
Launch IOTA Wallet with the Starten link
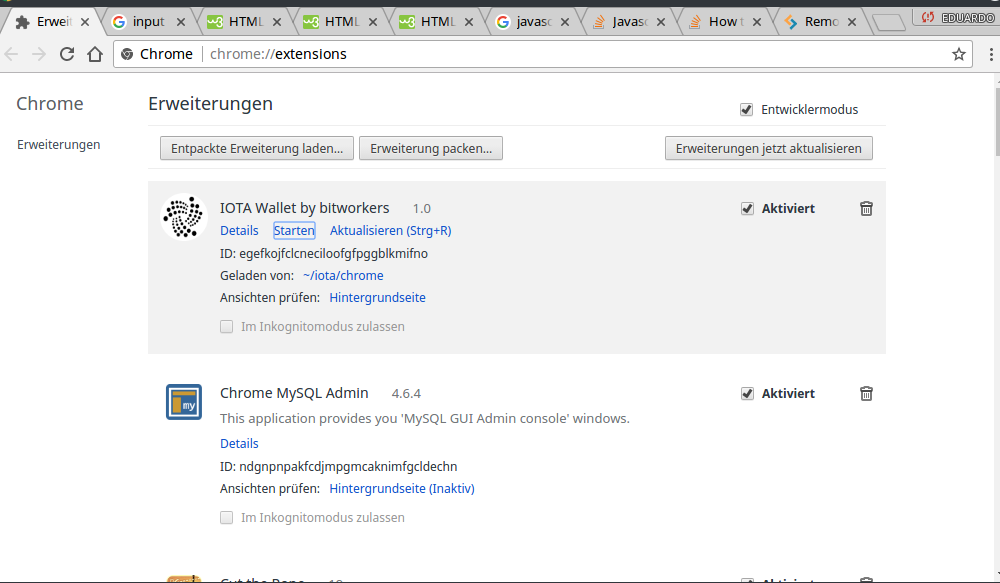click(x=294, y=230)
